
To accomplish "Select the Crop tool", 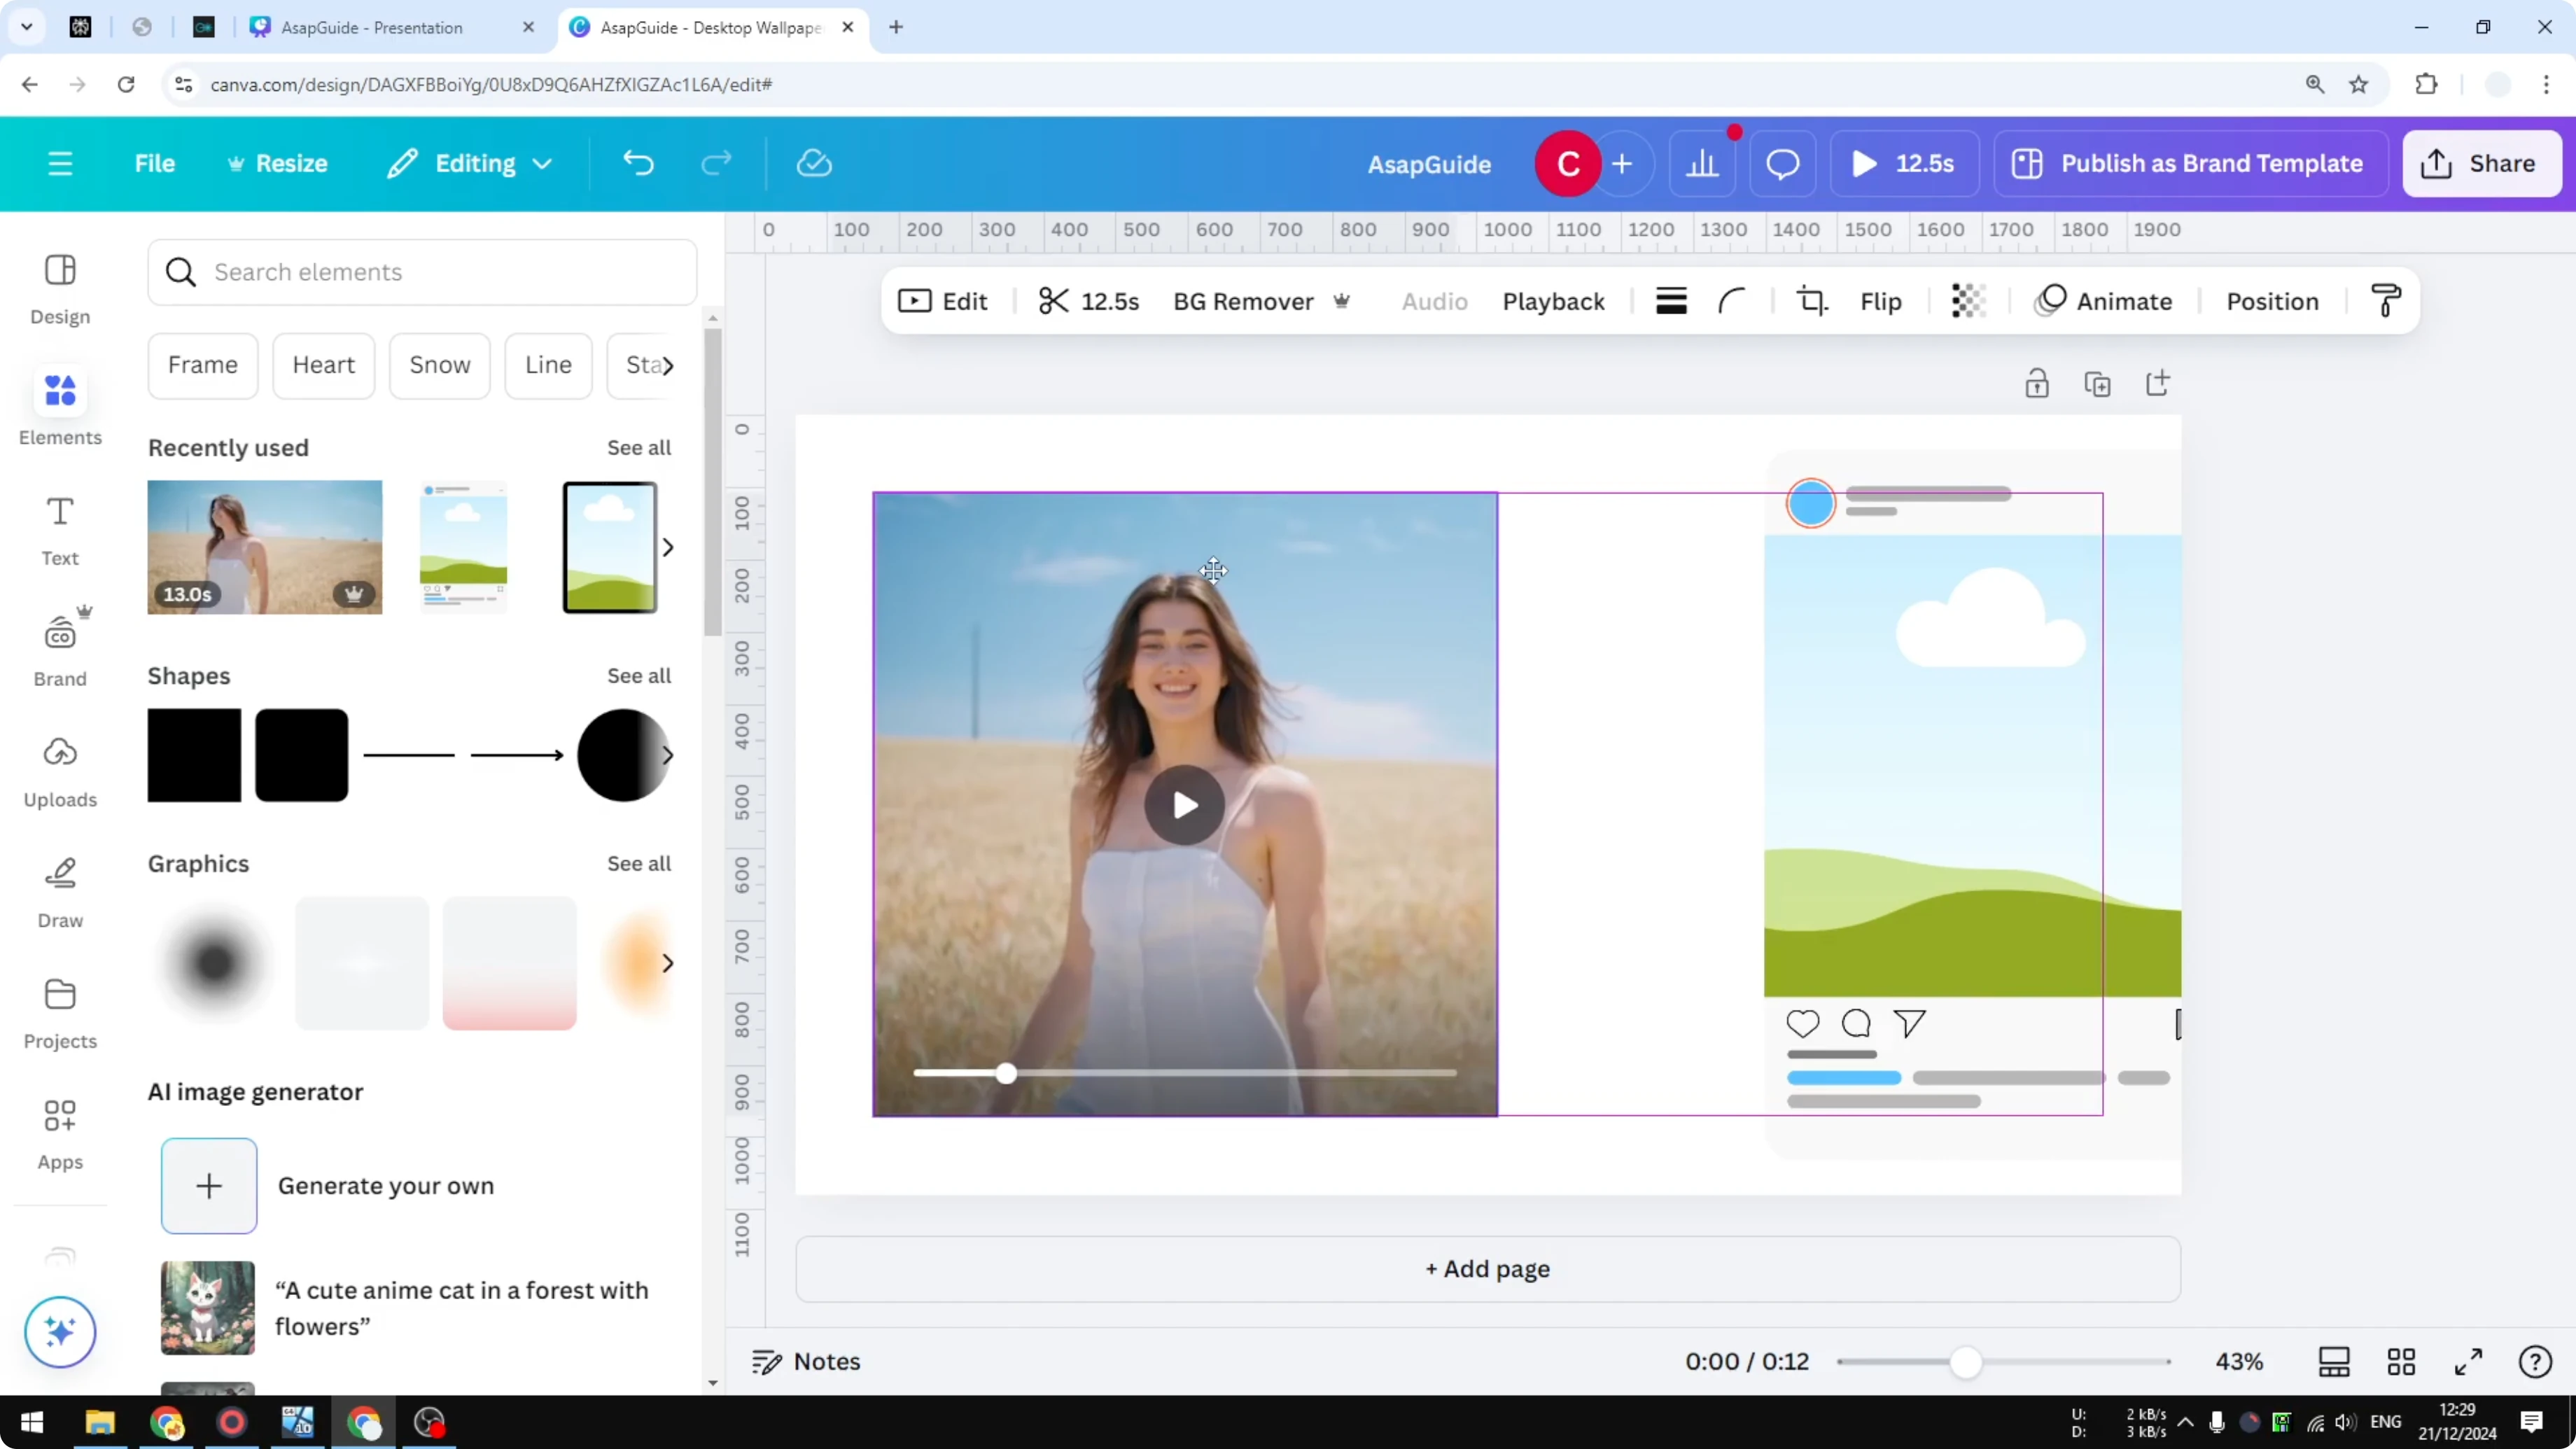I will [1811, 300].
